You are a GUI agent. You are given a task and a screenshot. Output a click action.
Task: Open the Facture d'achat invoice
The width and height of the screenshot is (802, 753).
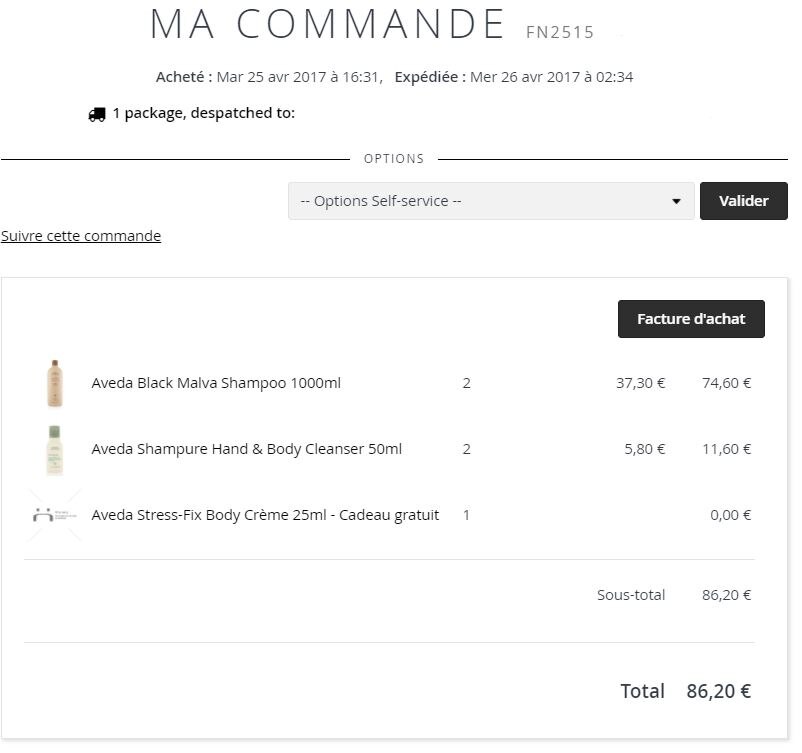pyautogui.click(x=691, y=319)
